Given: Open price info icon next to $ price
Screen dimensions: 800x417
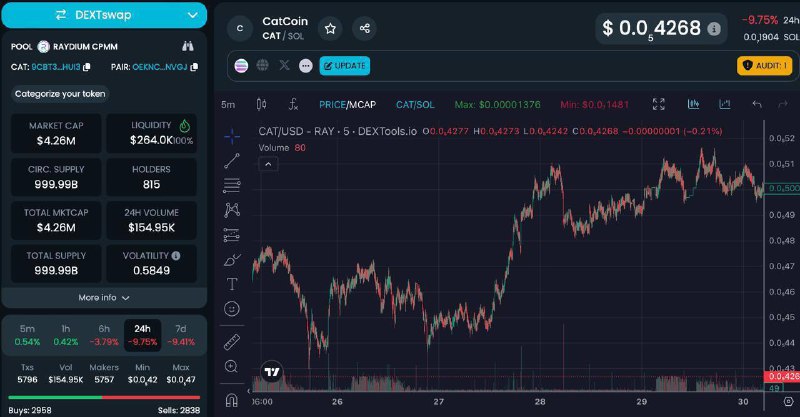Looking at the screenshot, I should pyautogui.click(x=714, y=29).
